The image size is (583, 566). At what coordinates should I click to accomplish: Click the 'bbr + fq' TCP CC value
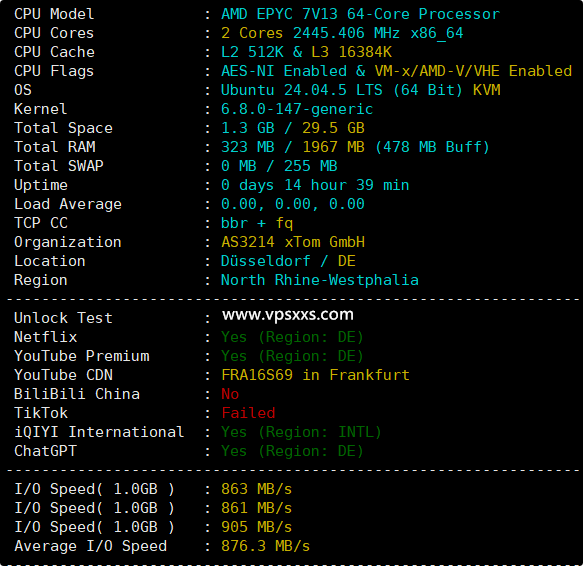pos(257,223)
